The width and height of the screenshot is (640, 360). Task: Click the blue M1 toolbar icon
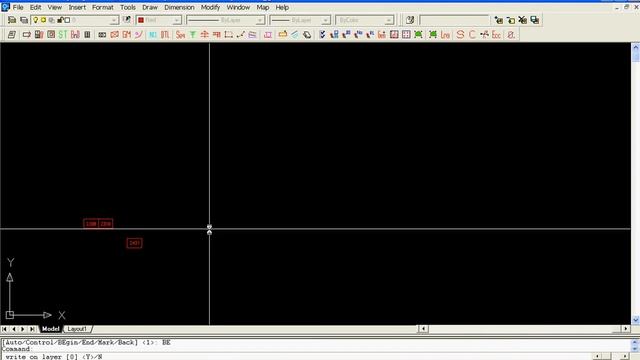point(153,35)
